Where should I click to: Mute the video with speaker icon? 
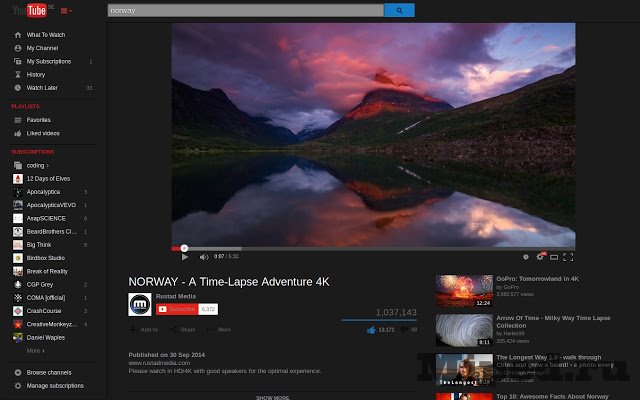204,257
